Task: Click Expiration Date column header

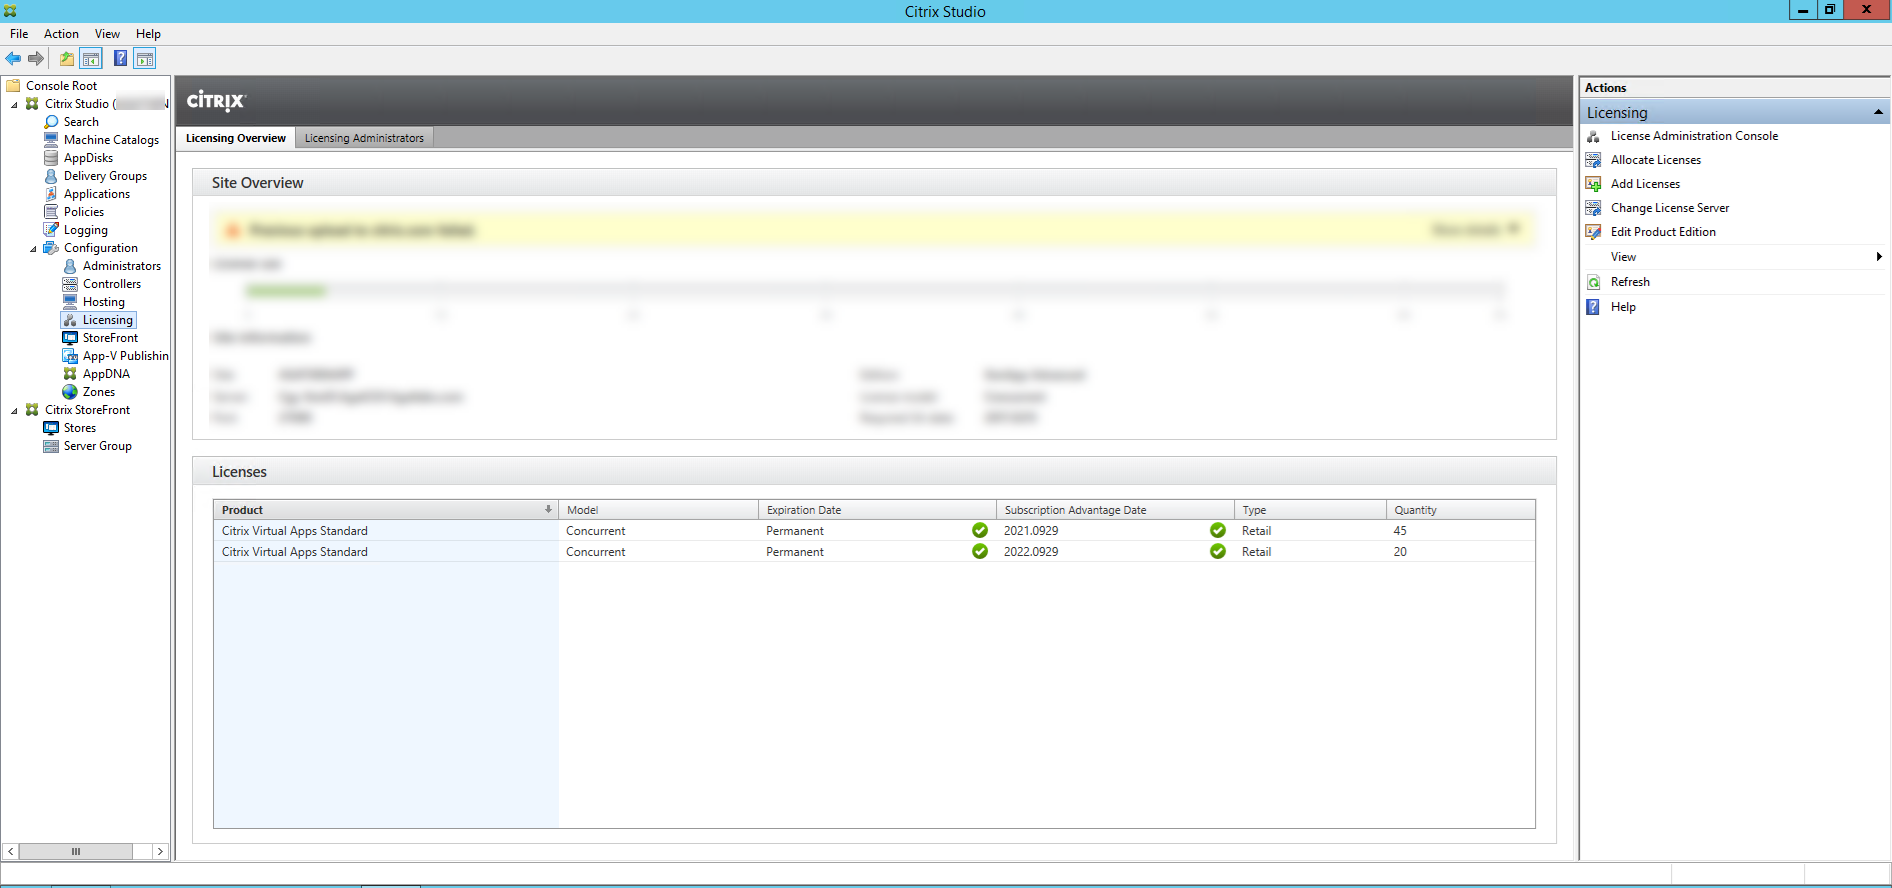Action: 877,510
